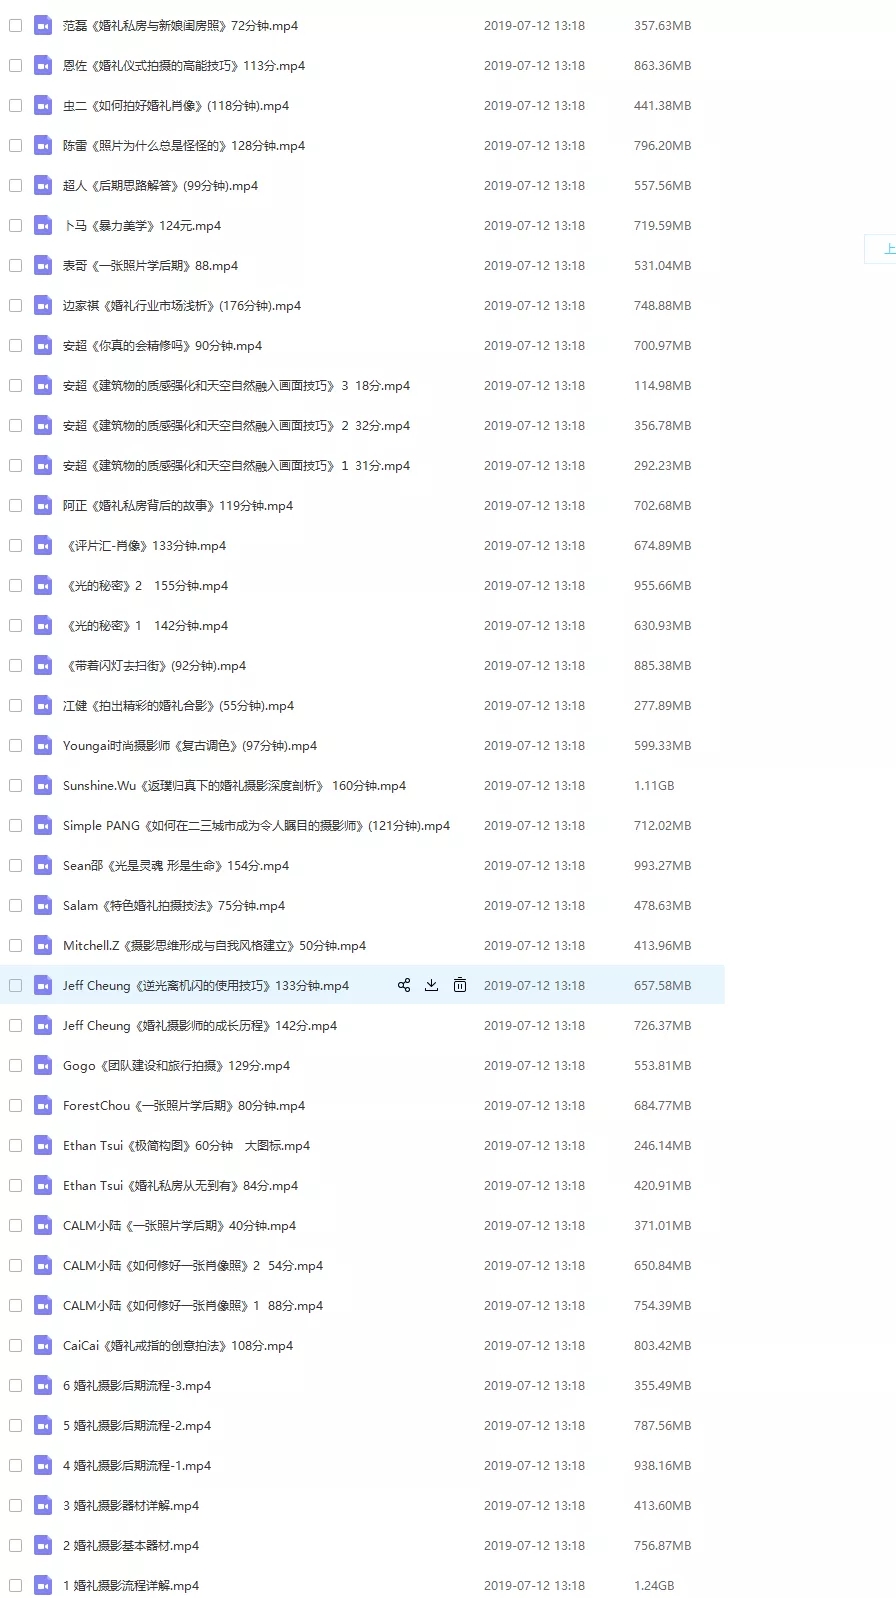
Task: Open file 5 婚礼摄影后期流程-2.mp4
Action: [x=137, y=1425]
